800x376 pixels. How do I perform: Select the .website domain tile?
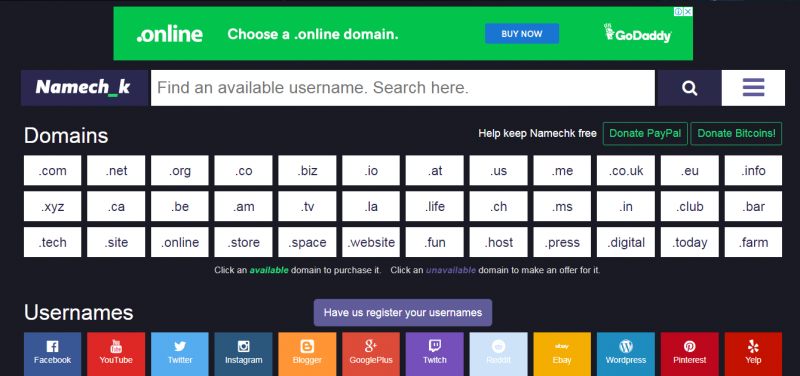click(x=371, y=242)
